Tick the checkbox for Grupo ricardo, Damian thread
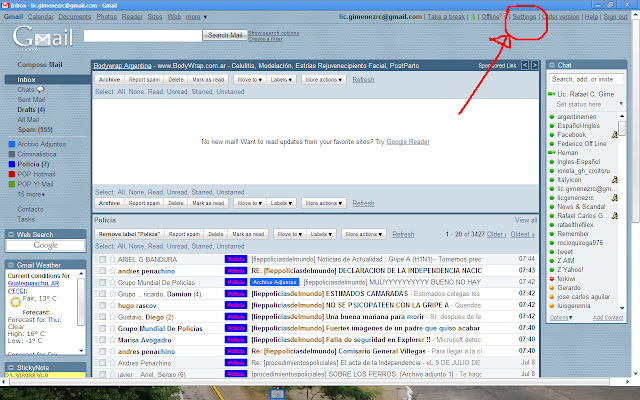Viewport: 640px width, 400px height. 102,294
